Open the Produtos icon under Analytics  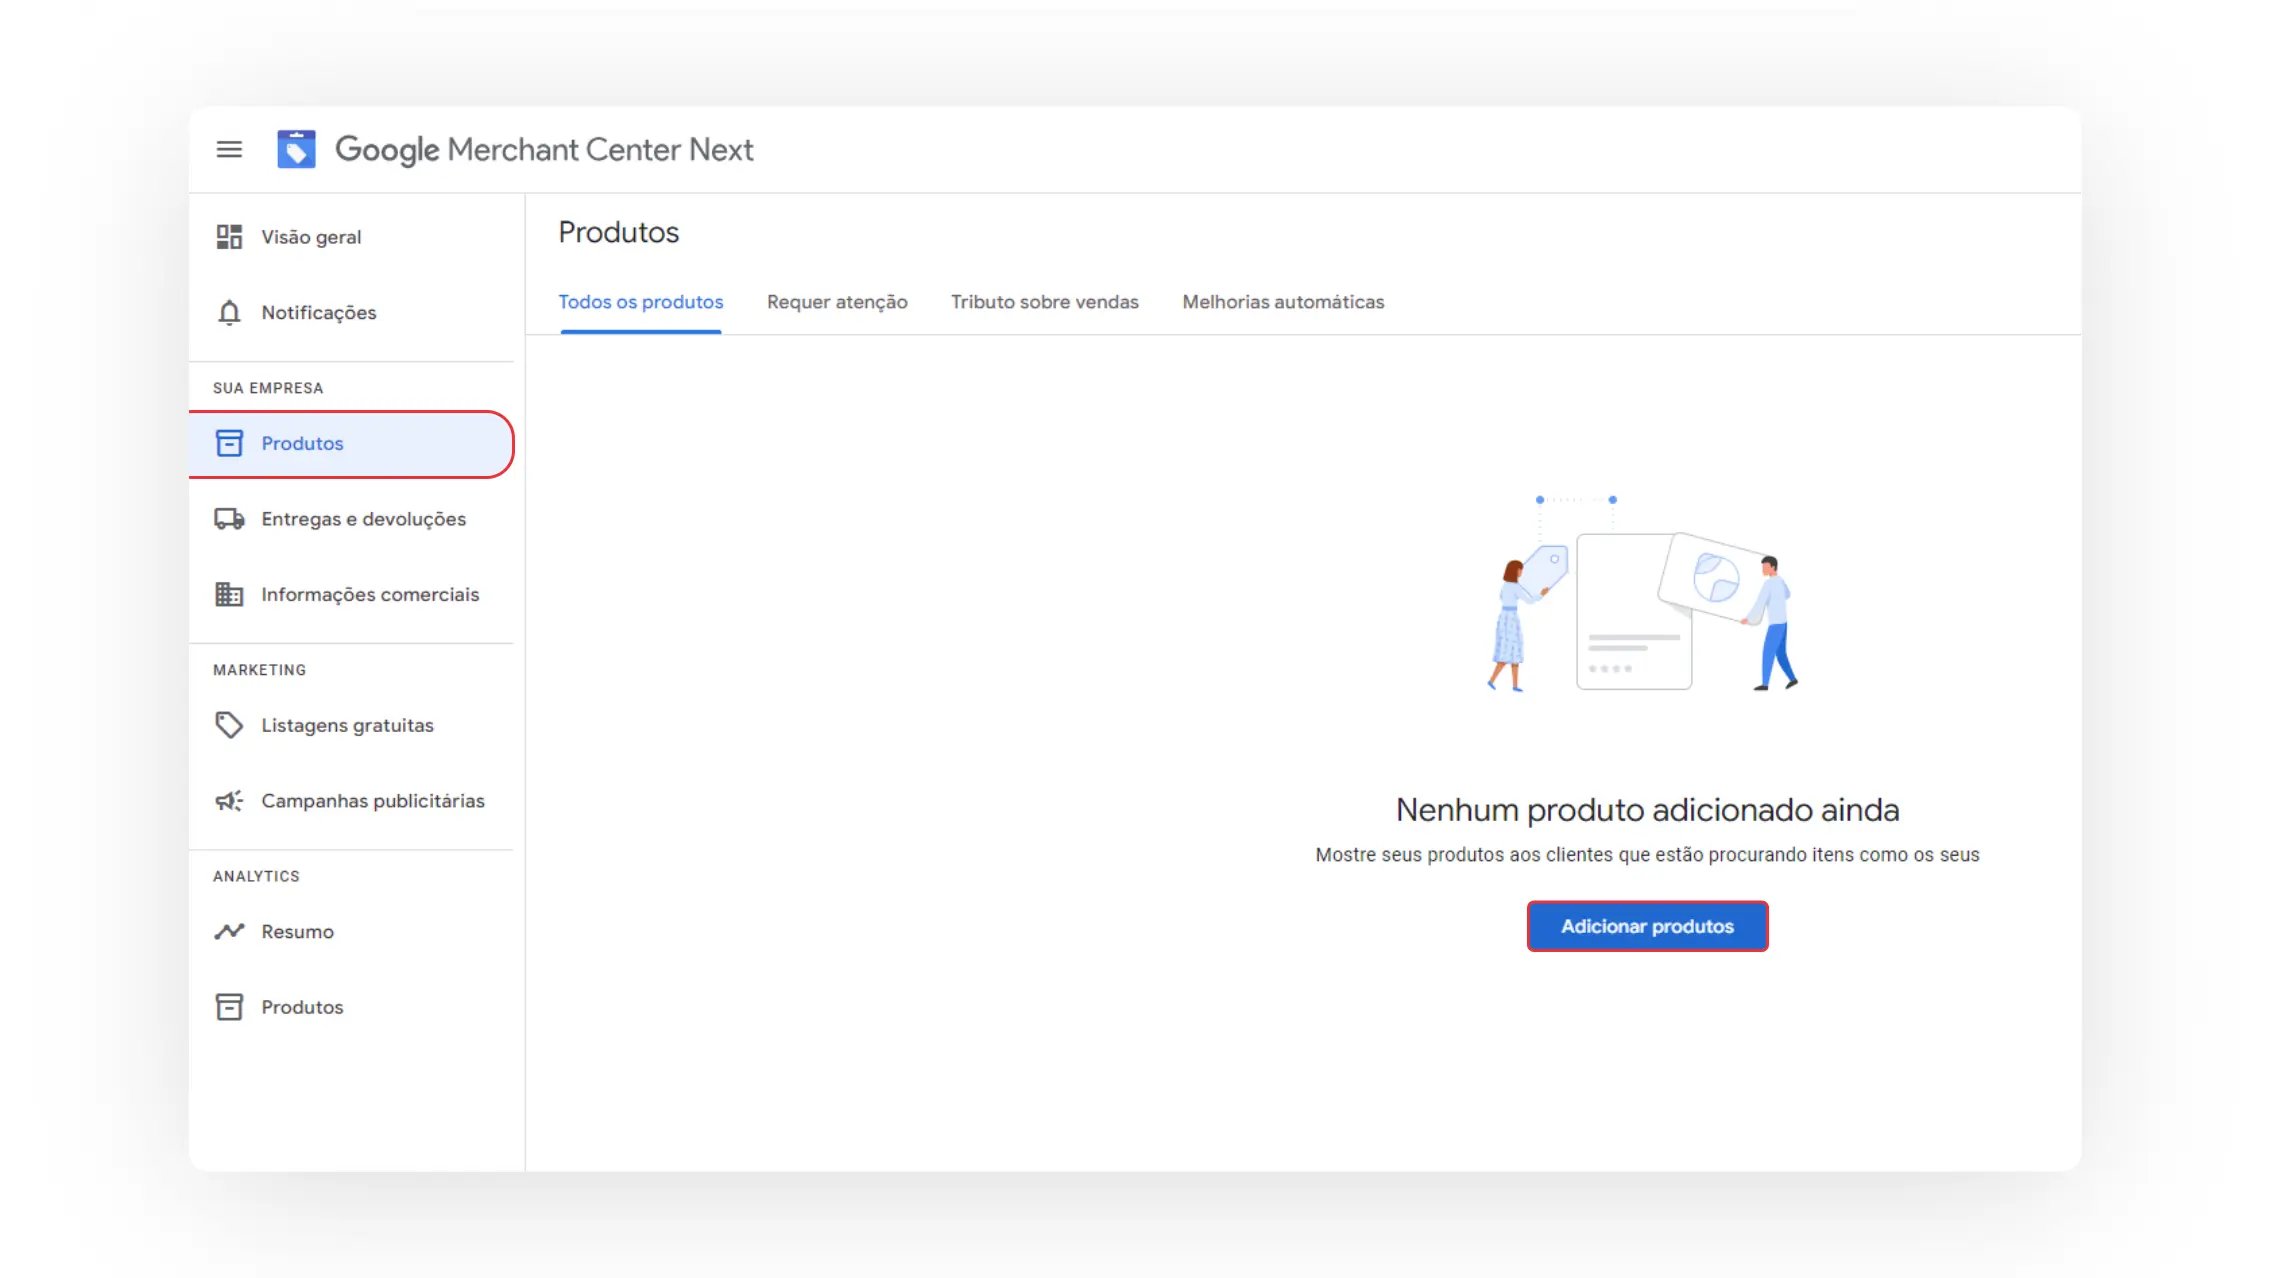click(x=229, y=1007)
